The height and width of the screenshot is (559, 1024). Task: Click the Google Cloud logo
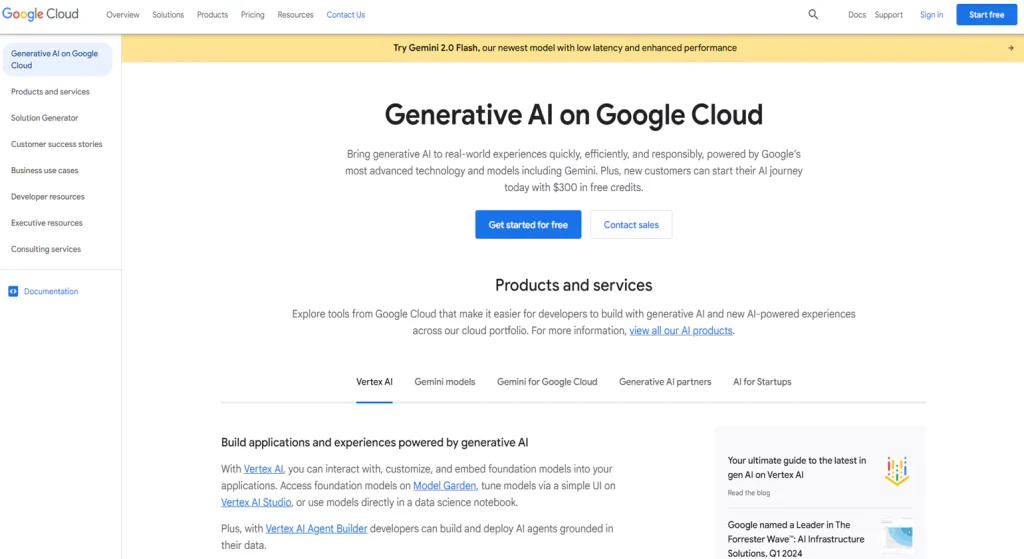tap(40, 14)
